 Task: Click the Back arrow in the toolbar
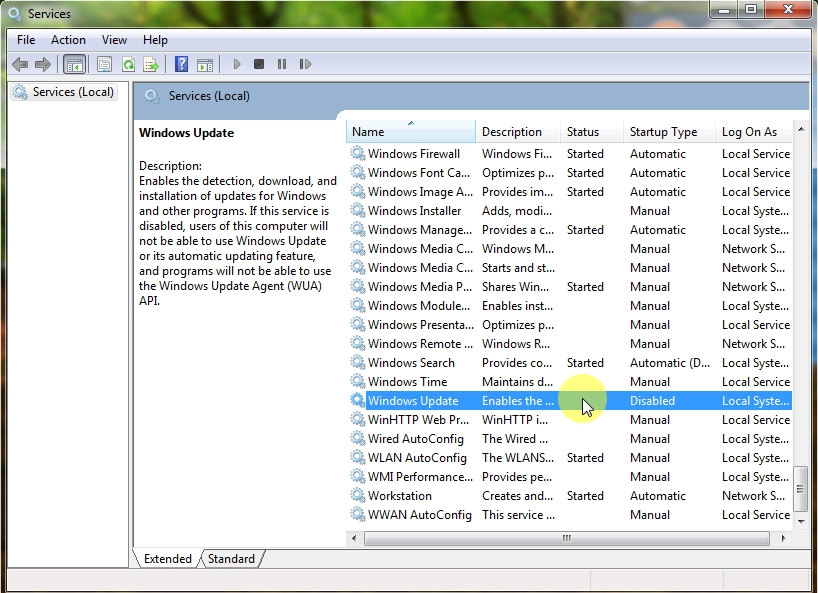tap(19, 64)
